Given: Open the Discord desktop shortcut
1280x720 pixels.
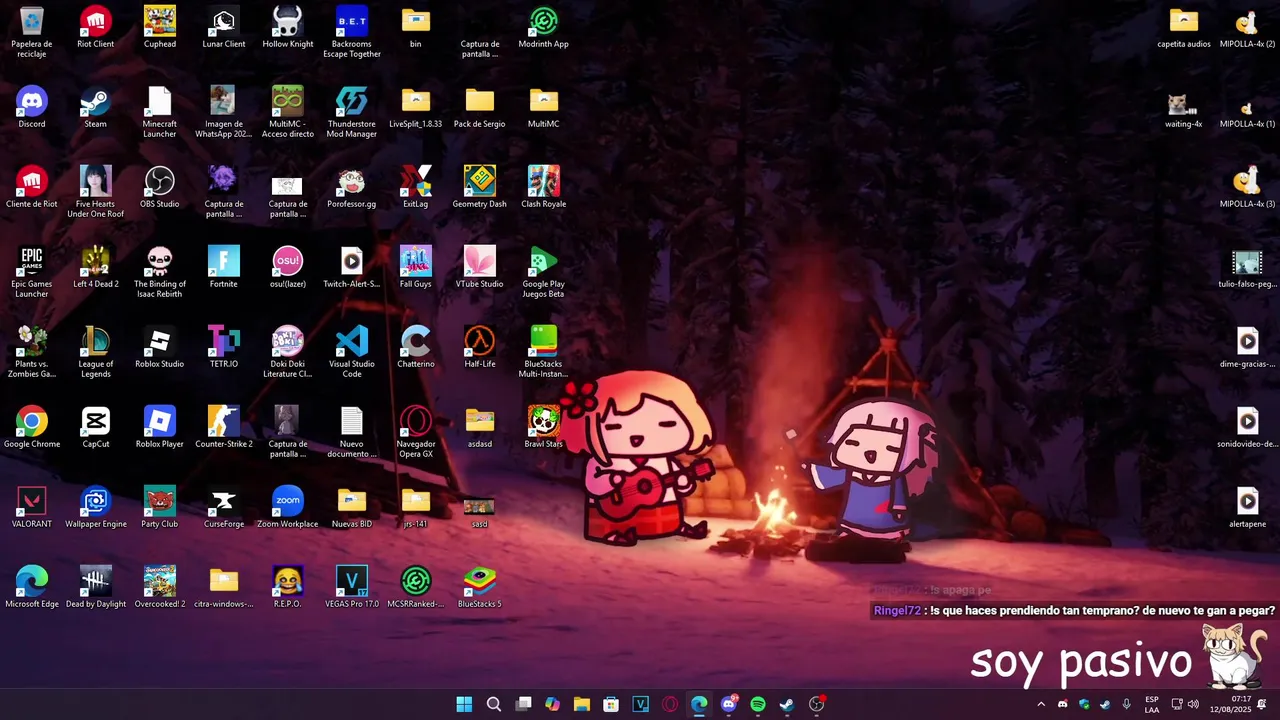Looking at the screenshot, I should point(32,107).
